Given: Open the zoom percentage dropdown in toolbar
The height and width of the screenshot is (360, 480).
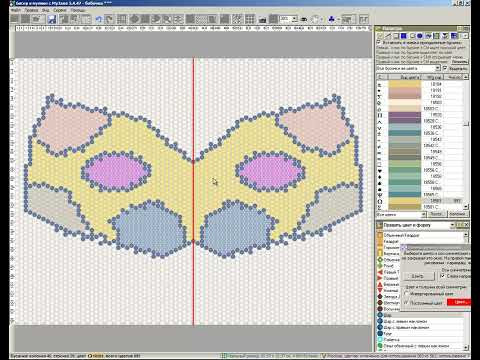Looking at the screenshot, I should [x=294, y=19].
